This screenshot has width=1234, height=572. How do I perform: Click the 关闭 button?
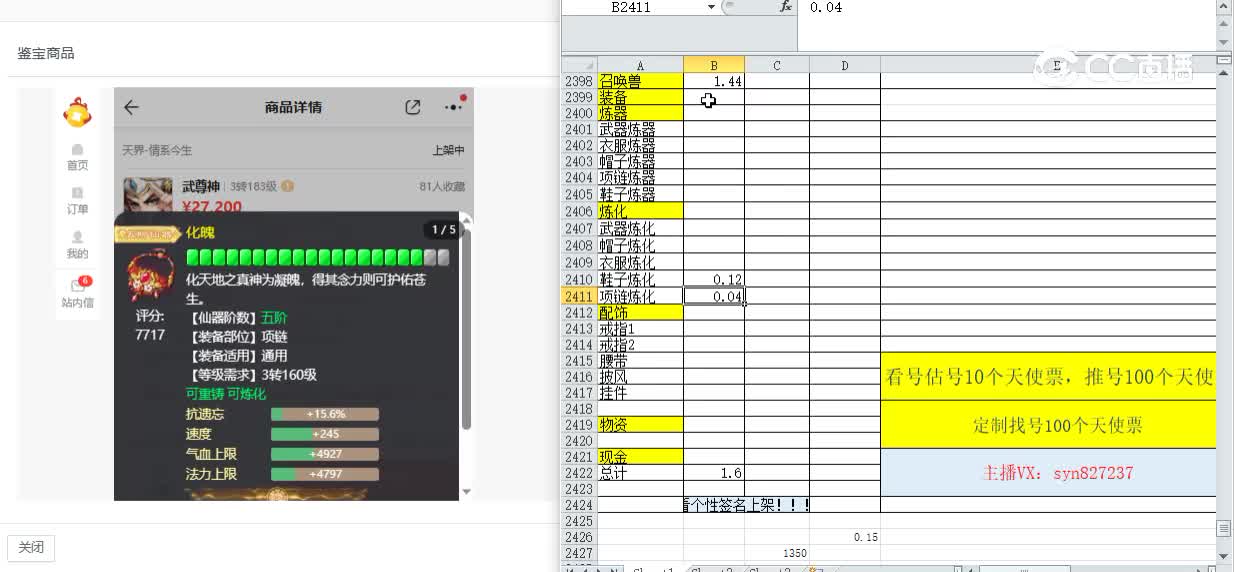[31, 548]
